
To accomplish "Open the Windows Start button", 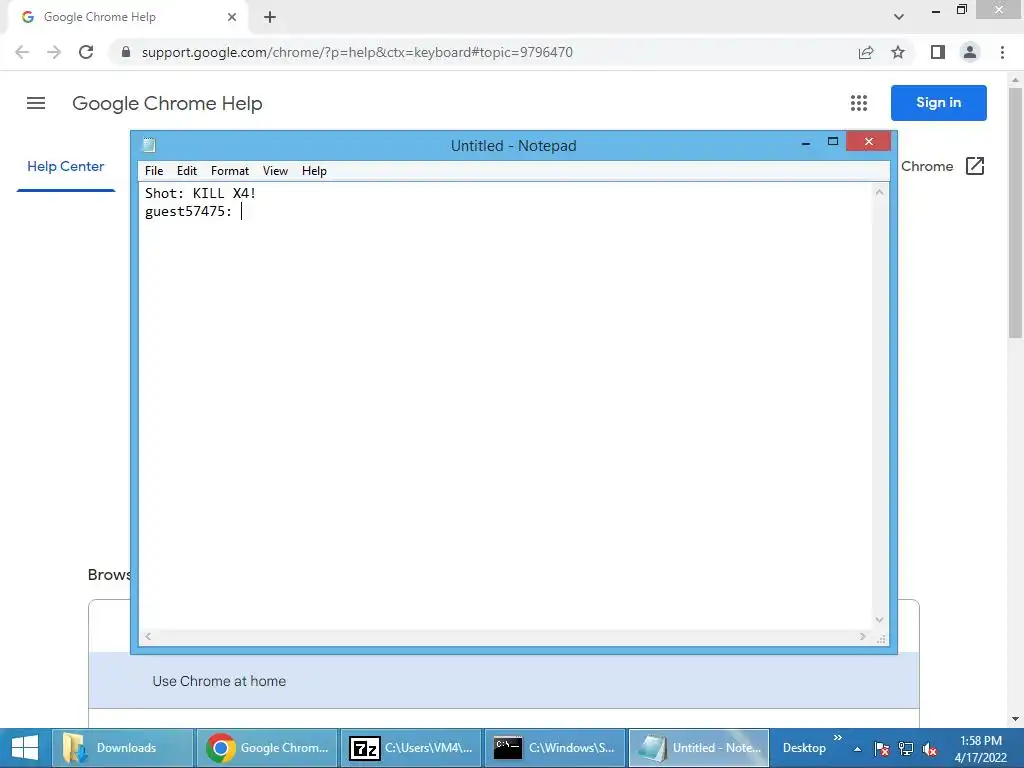I will click(x=24, y=748).
